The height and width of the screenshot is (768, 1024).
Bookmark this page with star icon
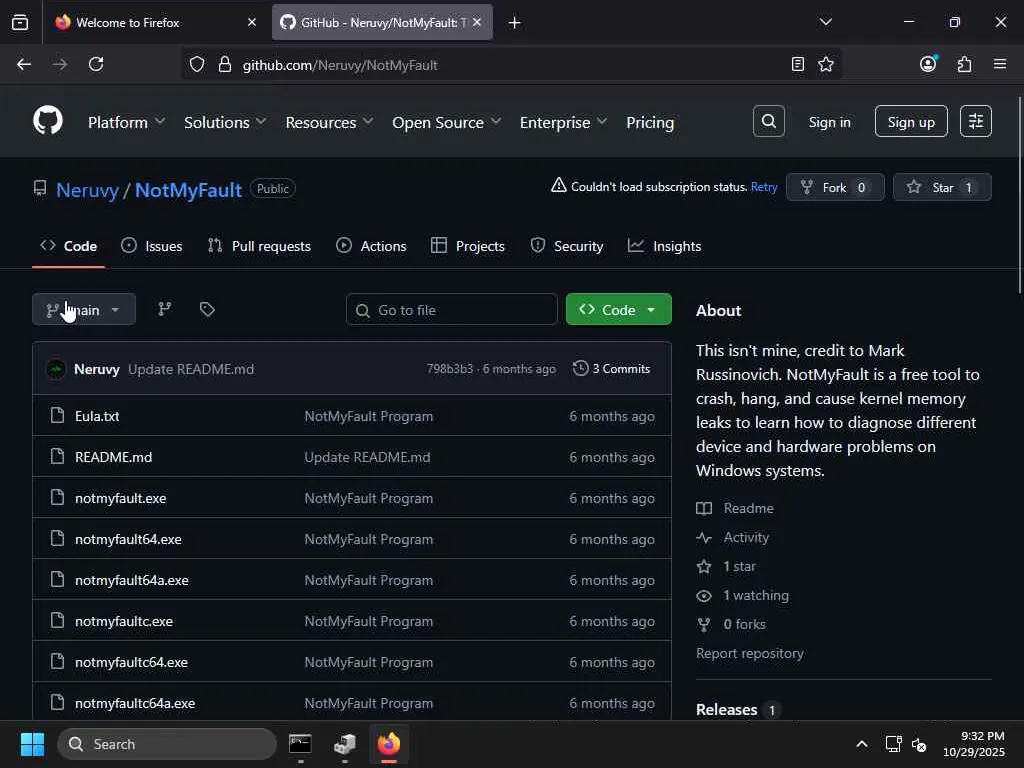[x=826, y=64]
